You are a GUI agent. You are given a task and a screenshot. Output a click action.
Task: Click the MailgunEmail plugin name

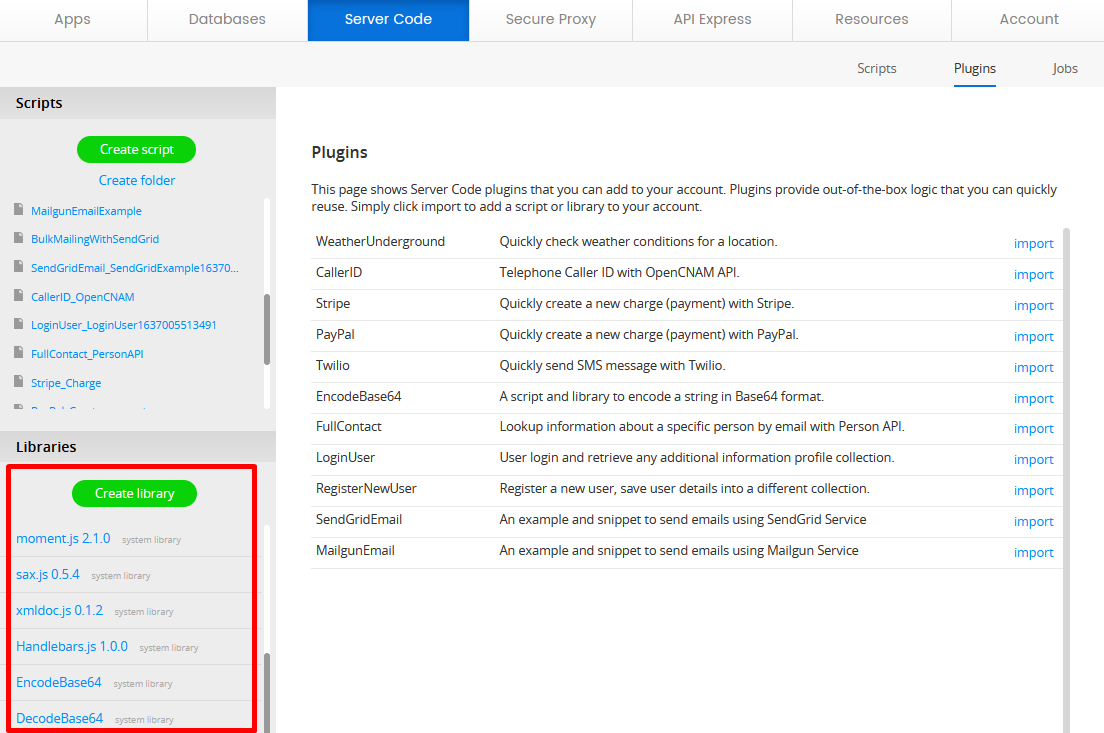[355, 551]
